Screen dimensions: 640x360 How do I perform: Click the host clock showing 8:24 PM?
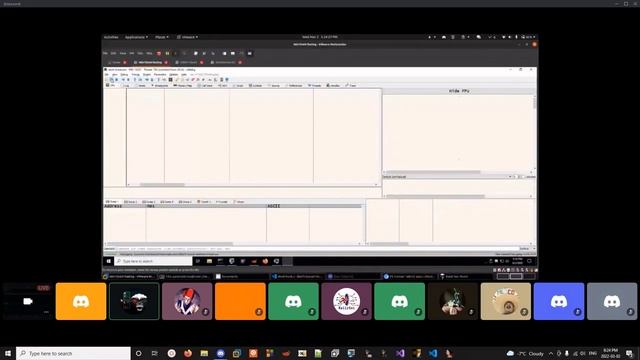(611, 353)
